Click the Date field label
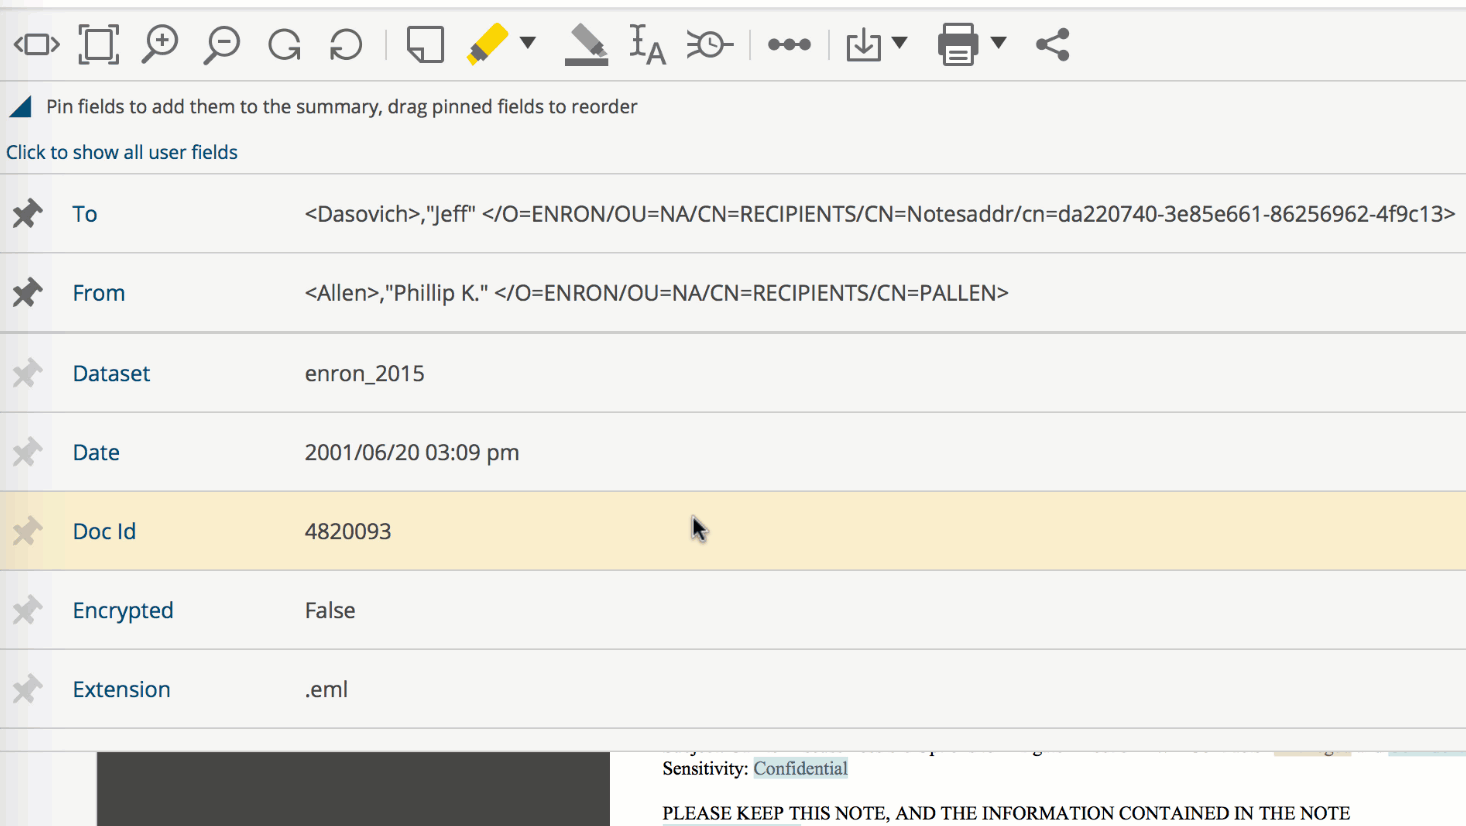Image resolution: width=1466 pixels, height=826 pixels. [x=96, y=452]
